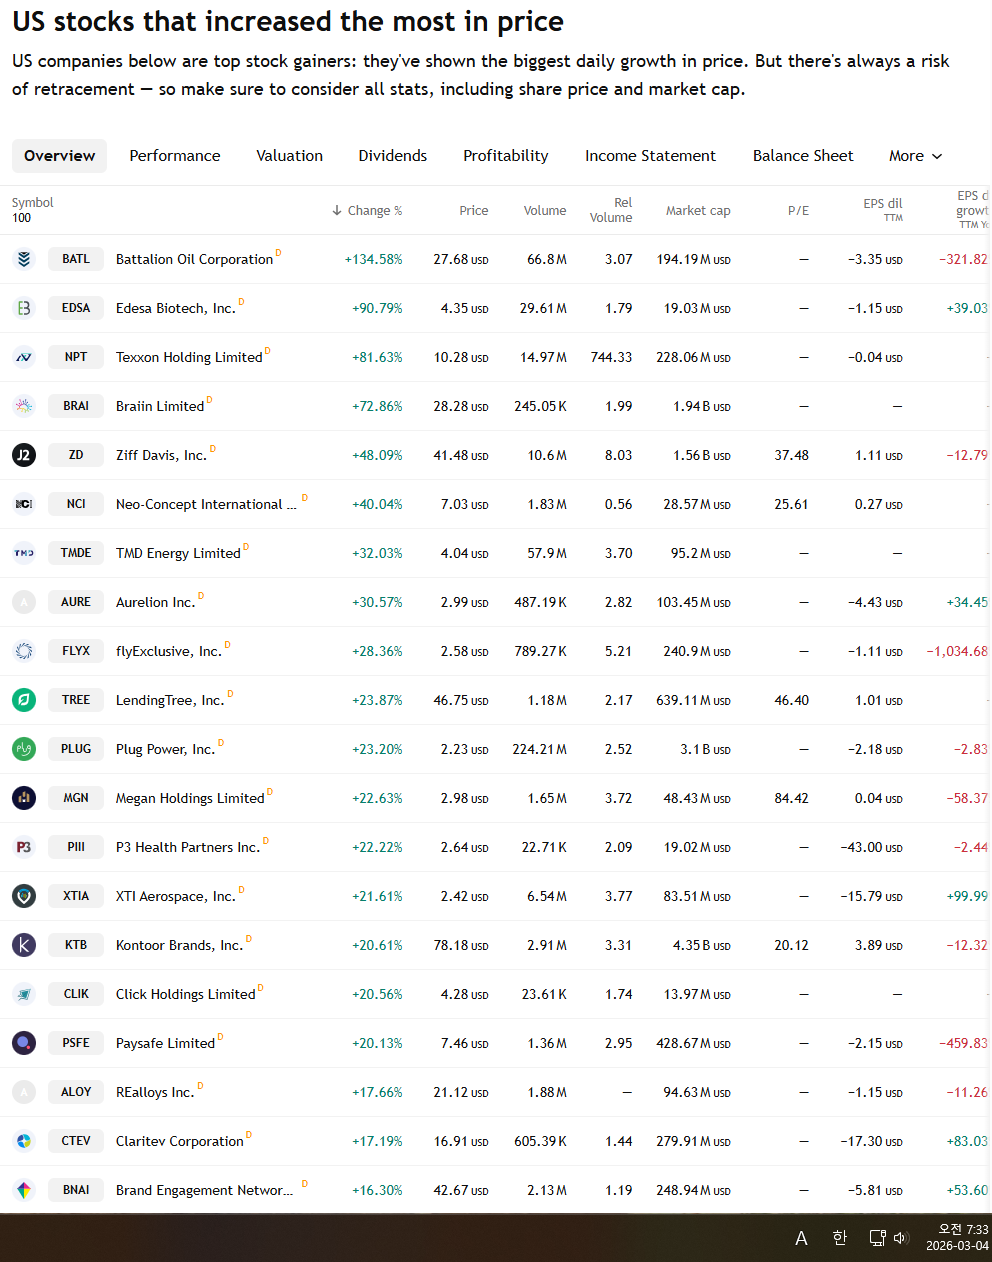This screenshot has width=992, height=1262.
Task: Open the Claritev Corporation company link
Action: click(180, 1141)
